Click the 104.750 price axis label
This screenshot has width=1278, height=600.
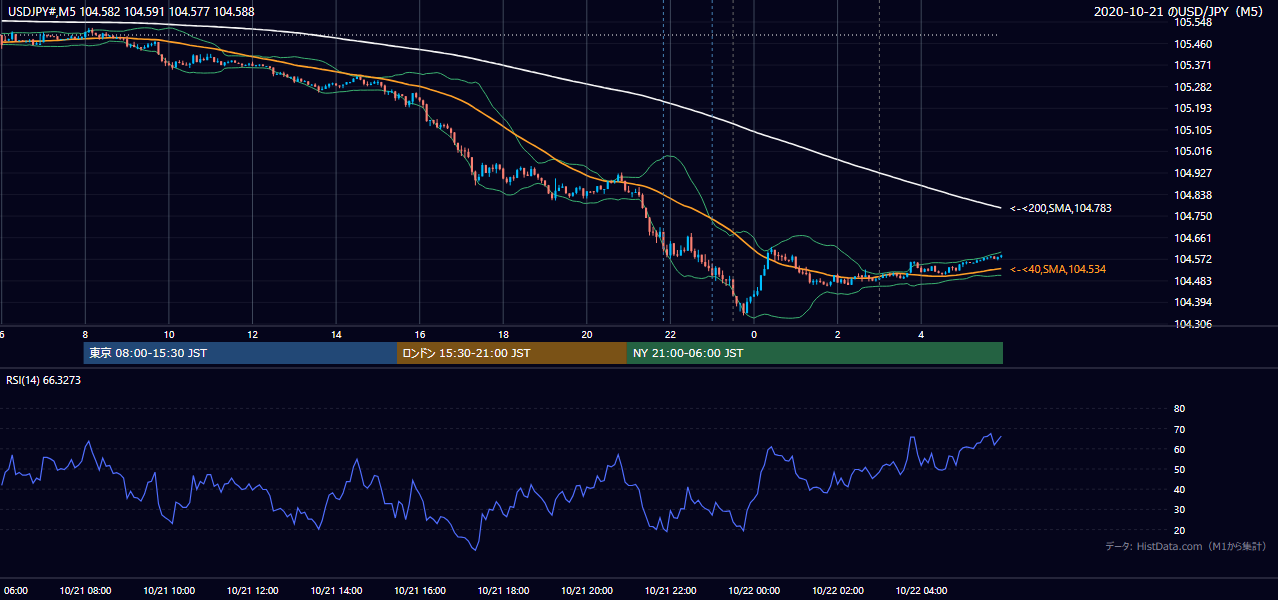coord(1193,216)
